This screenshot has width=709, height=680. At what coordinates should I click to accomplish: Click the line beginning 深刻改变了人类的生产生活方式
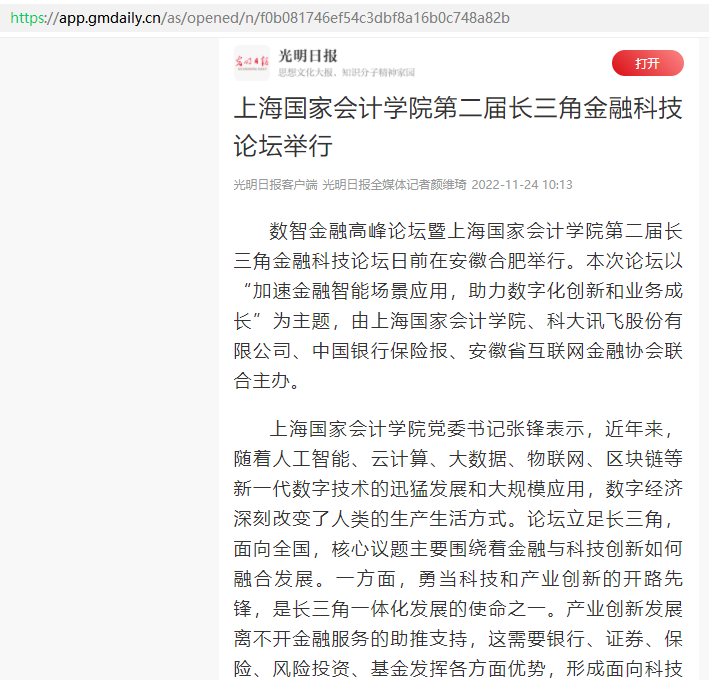point(458,519)
